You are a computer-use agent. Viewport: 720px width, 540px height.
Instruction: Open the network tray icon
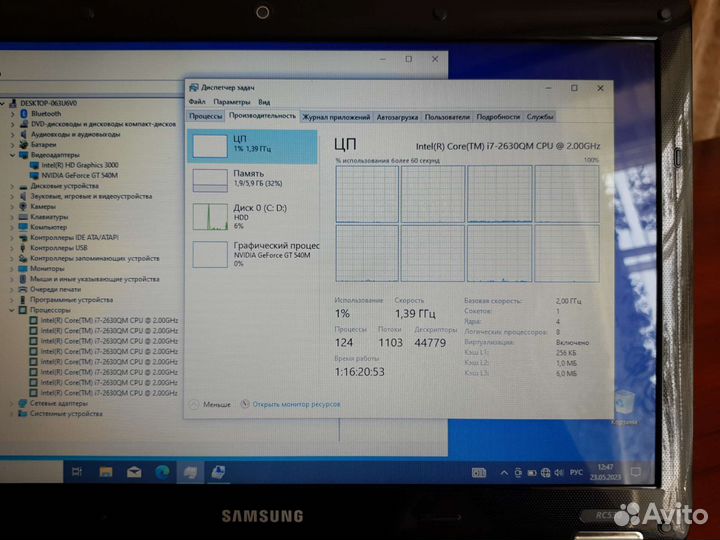pyautogui.click(x=545, y=472)
